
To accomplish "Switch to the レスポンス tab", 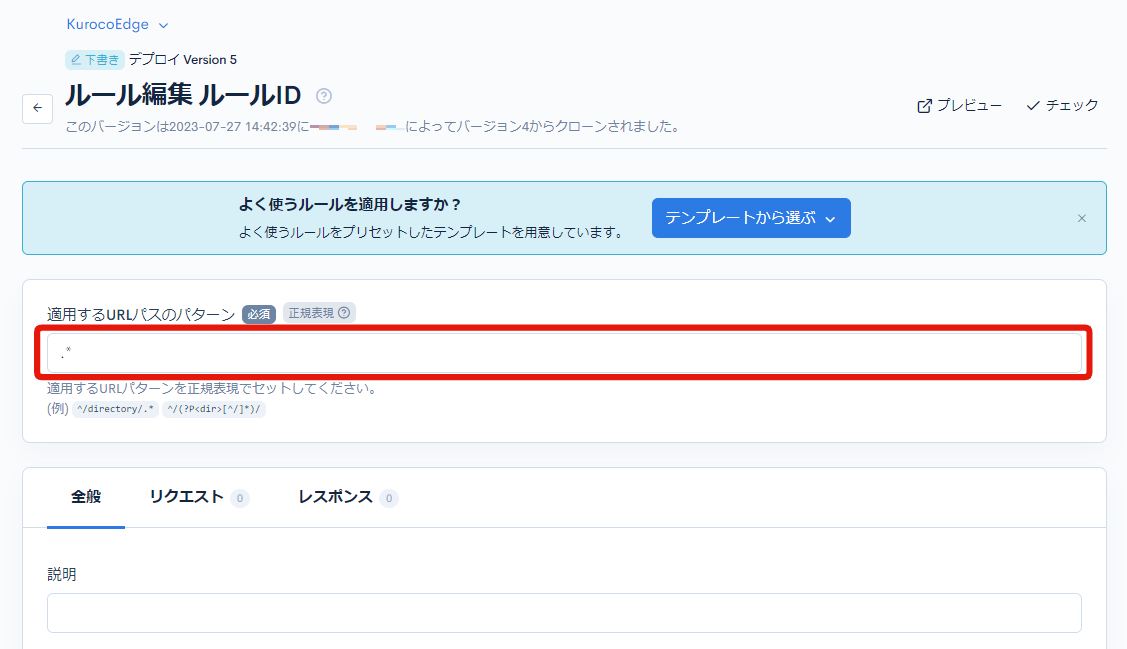I will [x=348, y=497].
